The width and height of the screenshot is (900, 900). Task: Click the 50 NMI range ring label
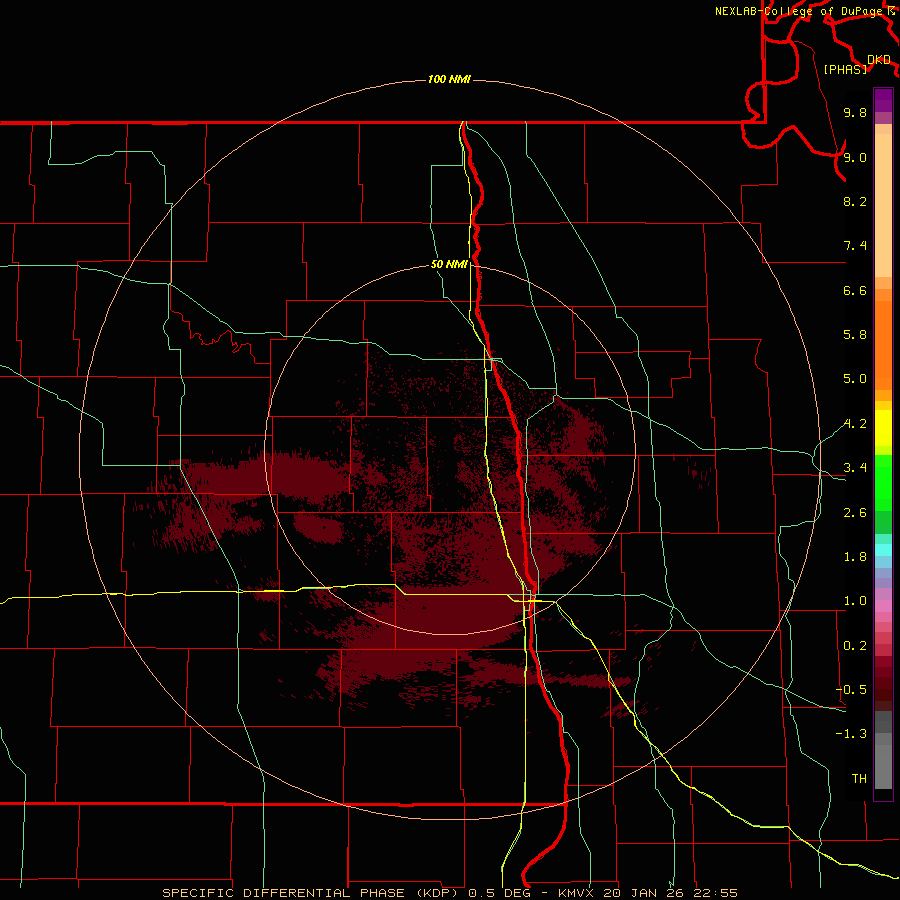pos(449,265)
